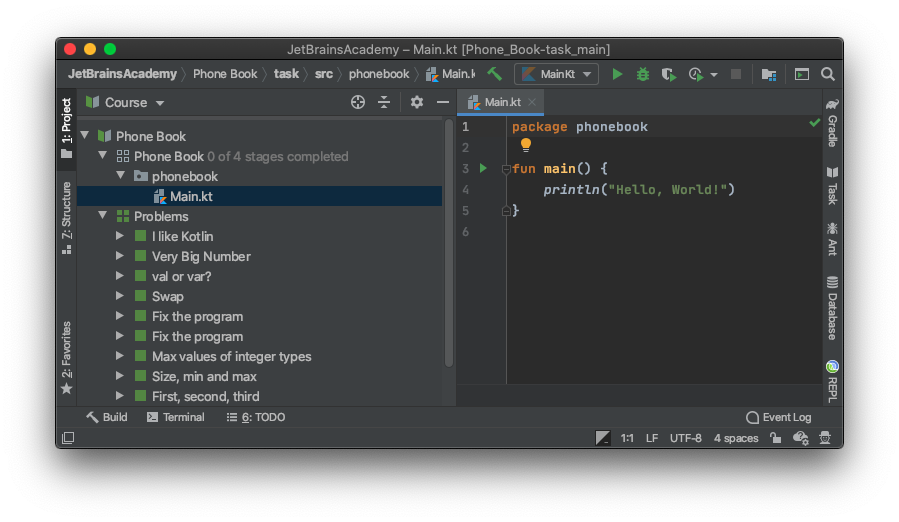
Task: Click the JetBrainsAcademy breadcrumb
Action: coord(122,74)
